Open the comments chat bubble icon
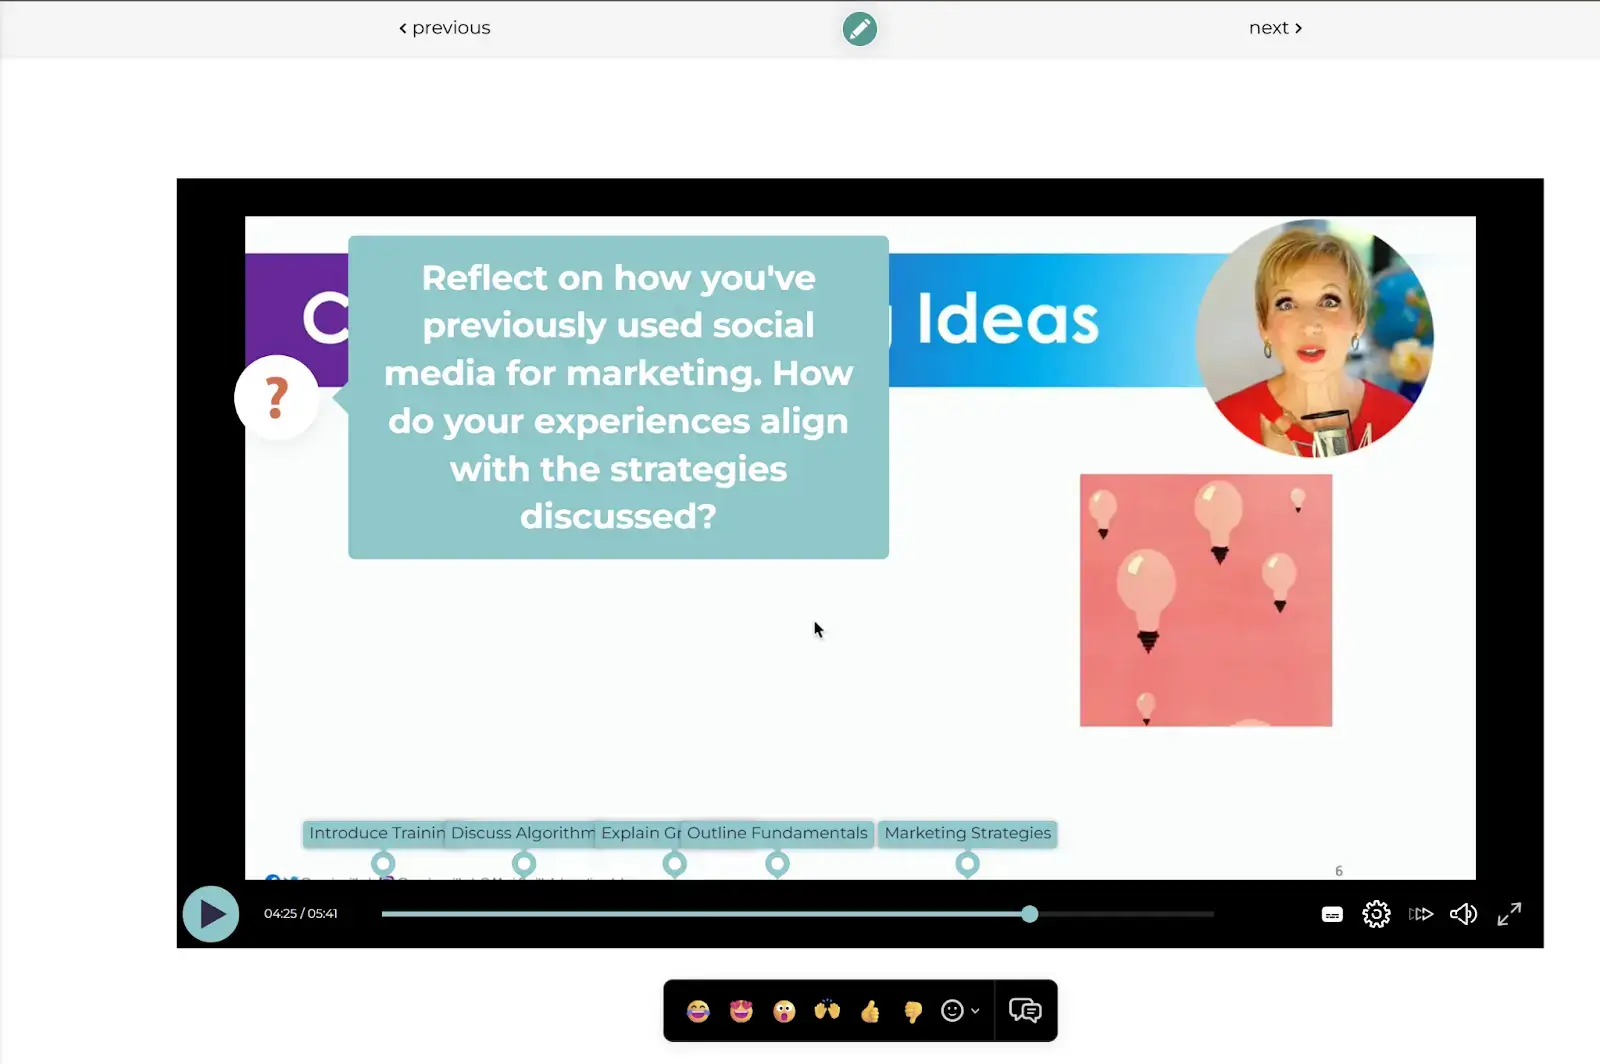Viewport: 1600px width, 1064px height. 1026,1011
